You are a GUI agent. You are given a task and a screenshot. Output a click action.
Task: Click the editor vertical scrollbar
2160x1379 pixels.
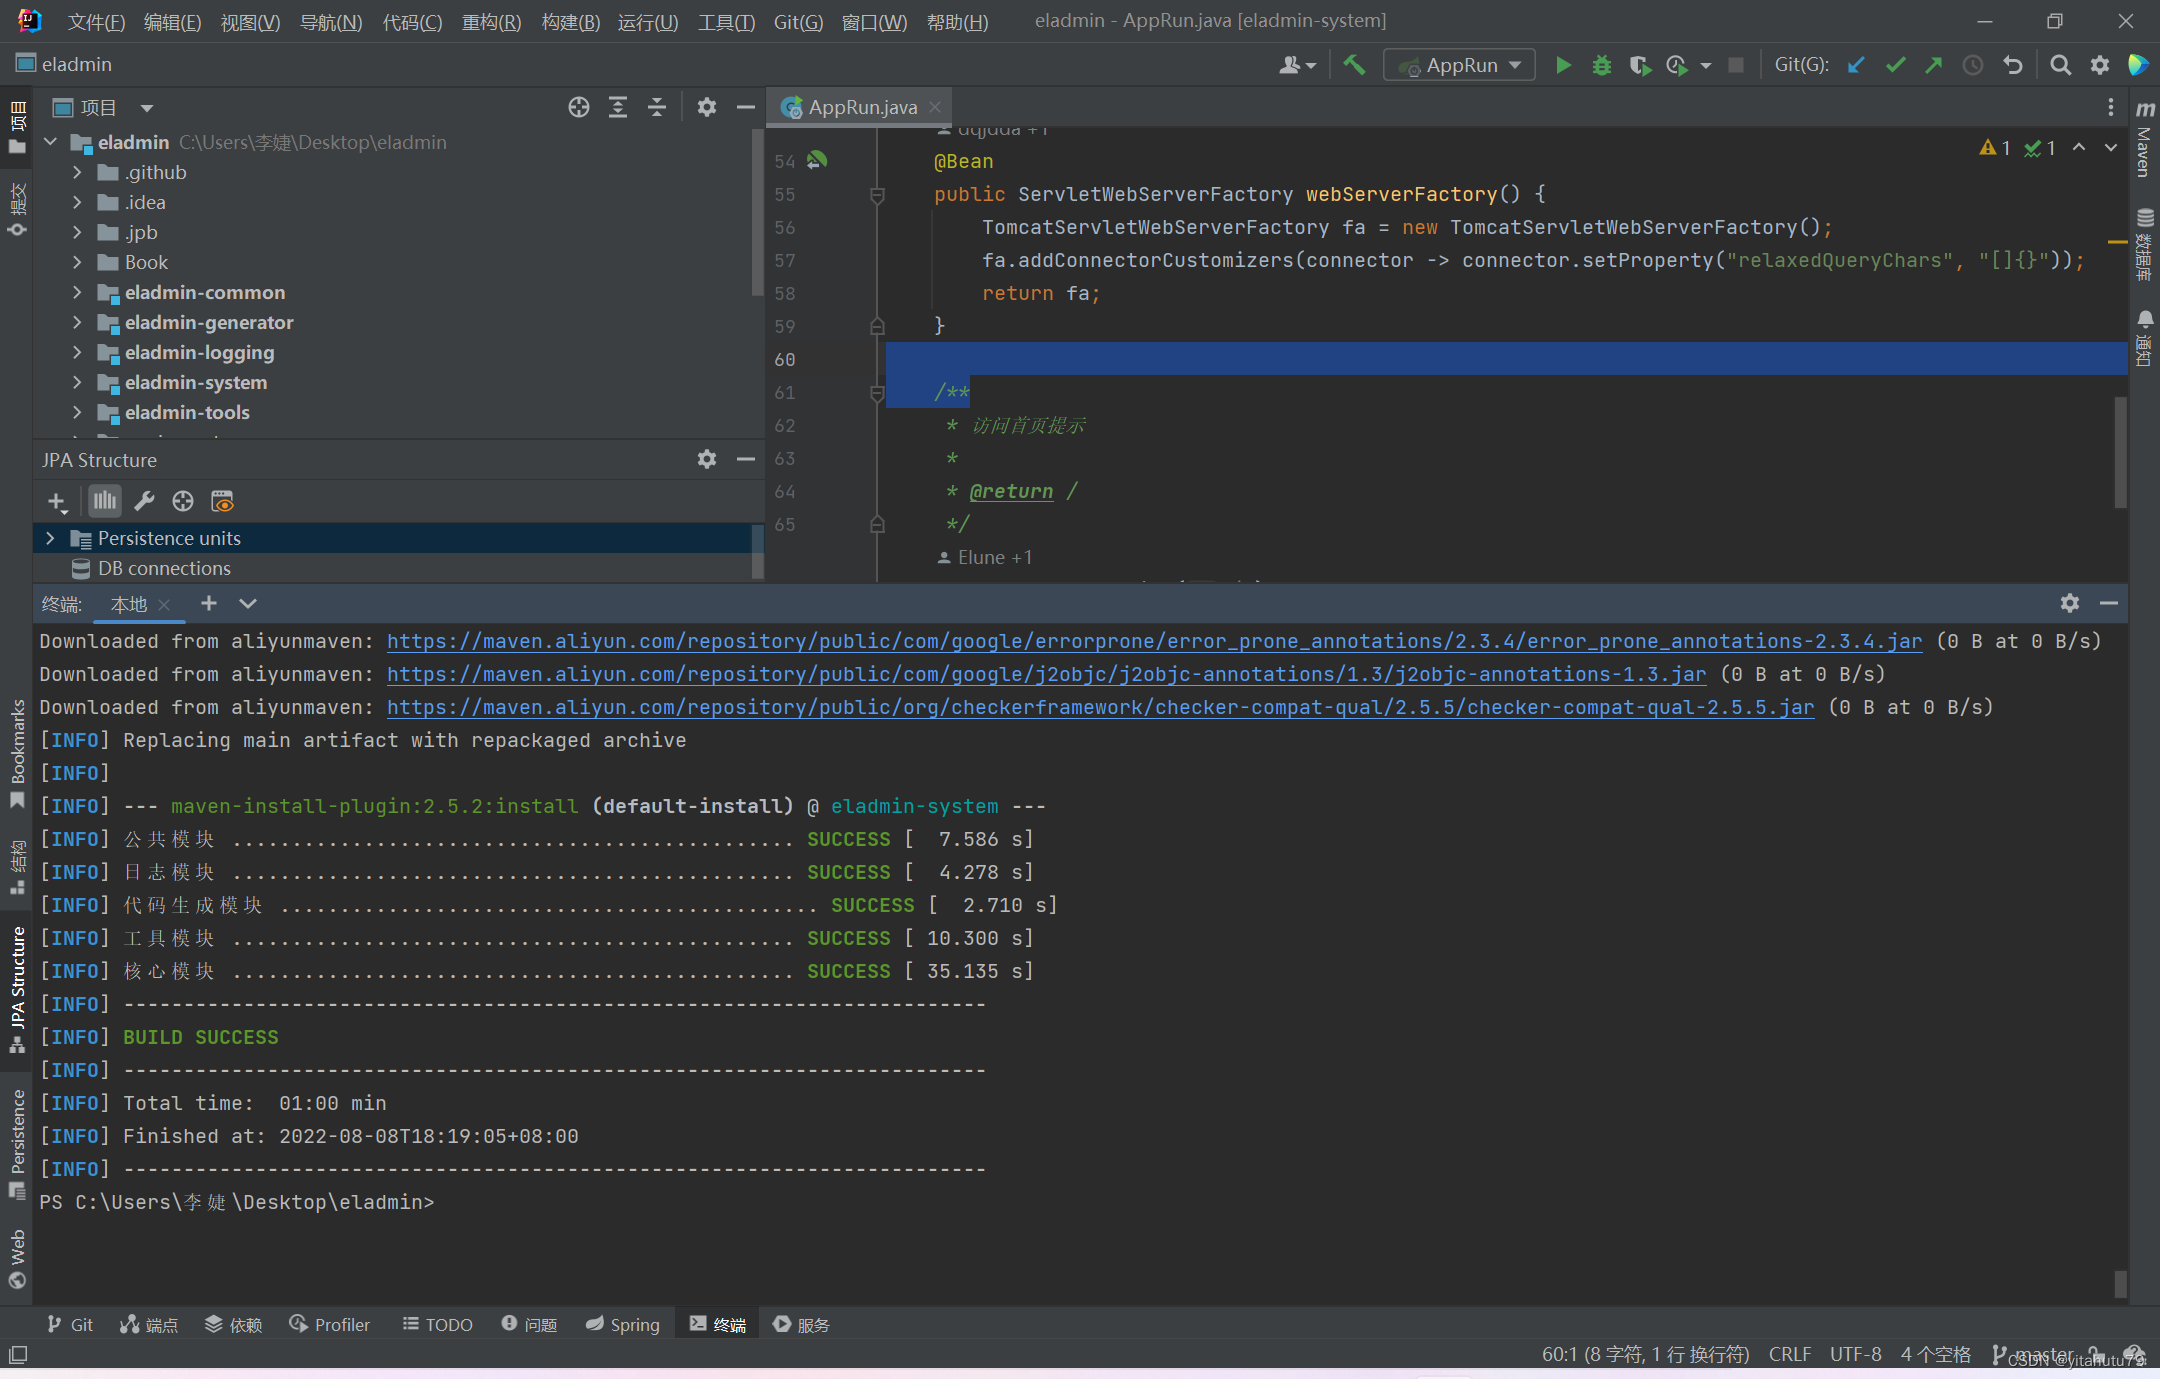2120,452
